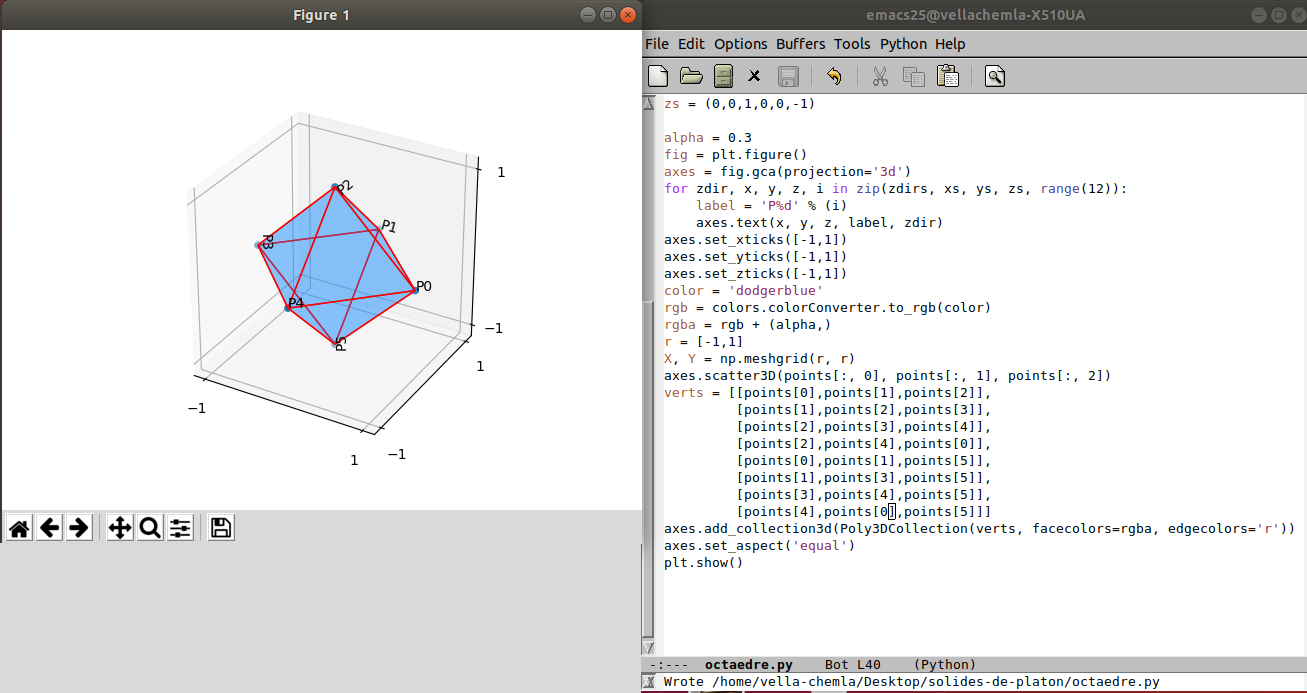Image resolution: width=1307 pixels, height=693 pixels.
Task: Close the current buffer with the X icon
Action: 755,76
